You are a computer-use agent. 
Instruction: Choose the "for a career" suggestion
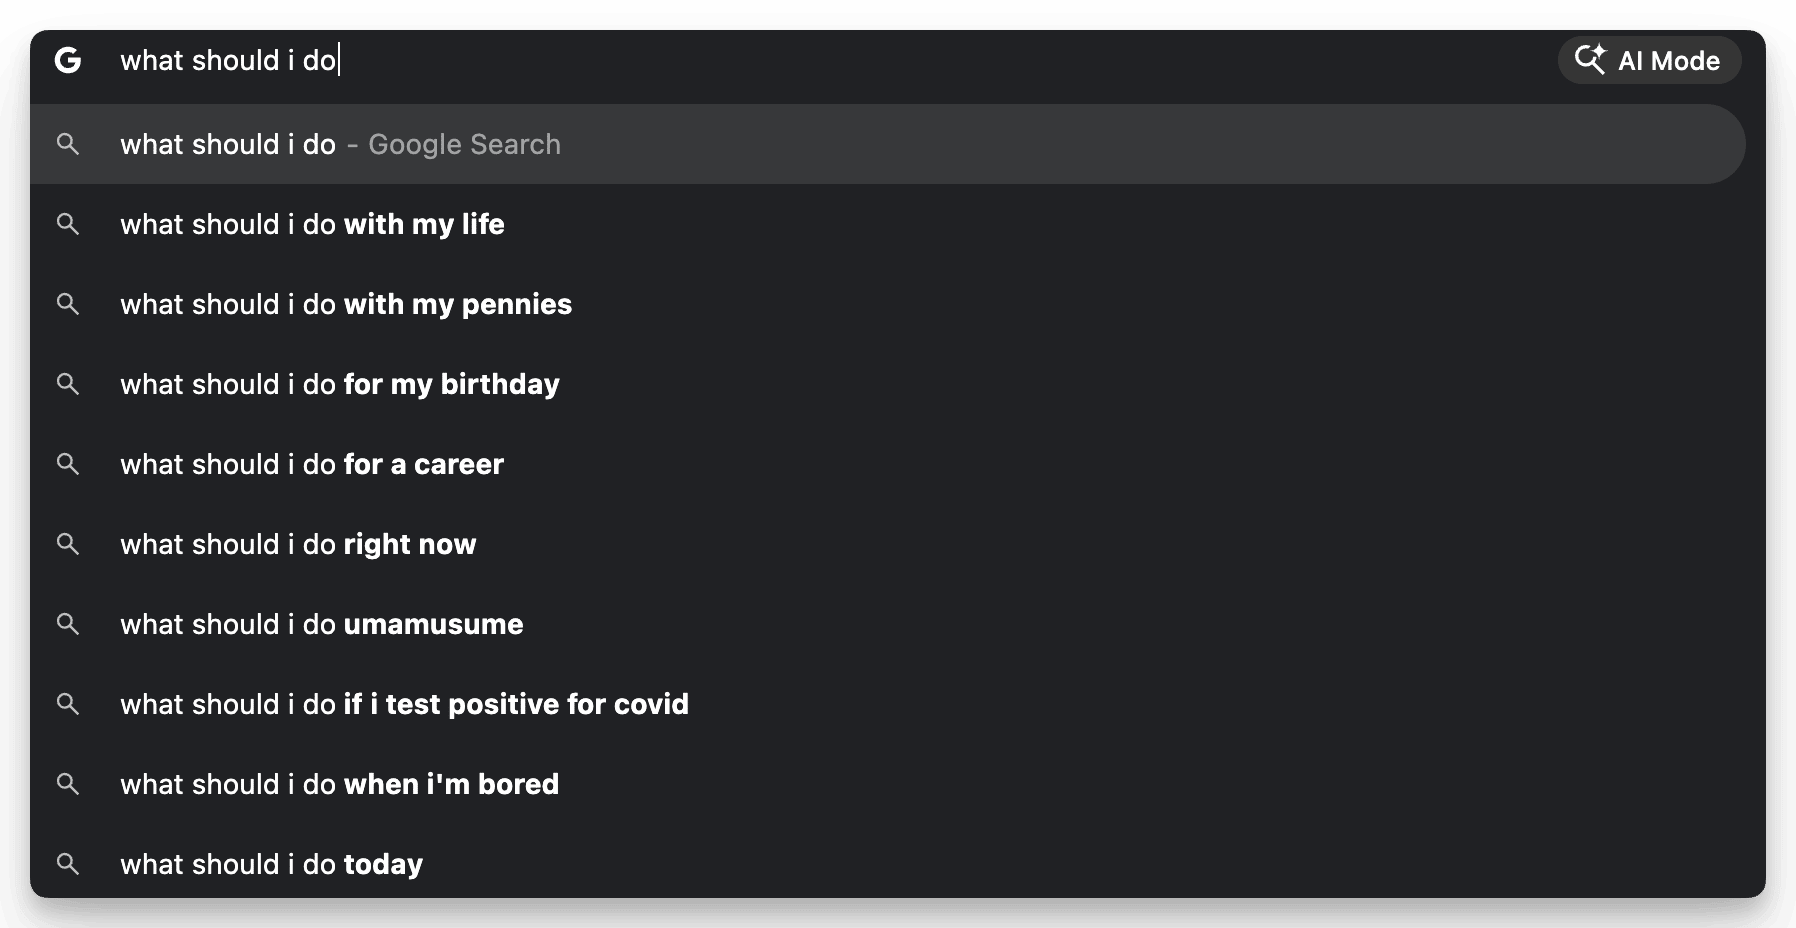pyautogui.click(x=312, y=465)
